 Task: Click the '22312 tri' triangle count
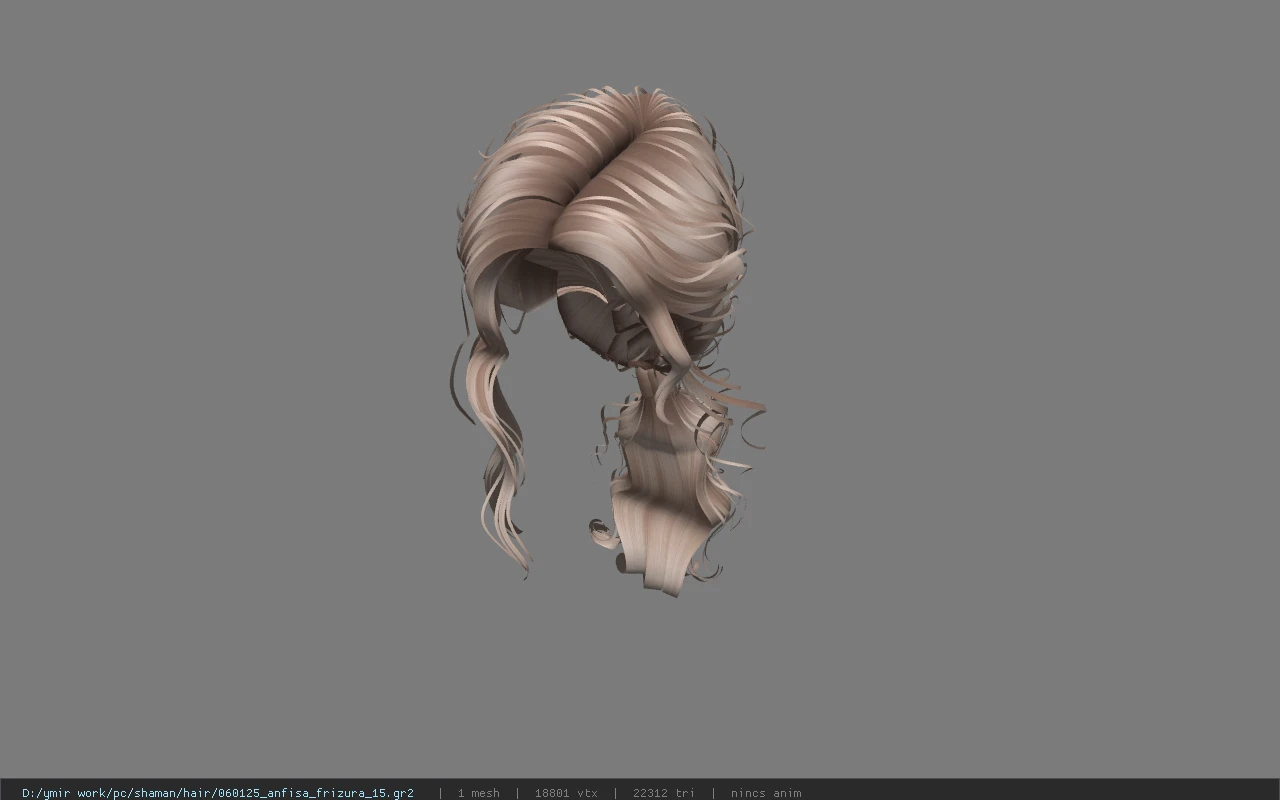pos(663,793)
